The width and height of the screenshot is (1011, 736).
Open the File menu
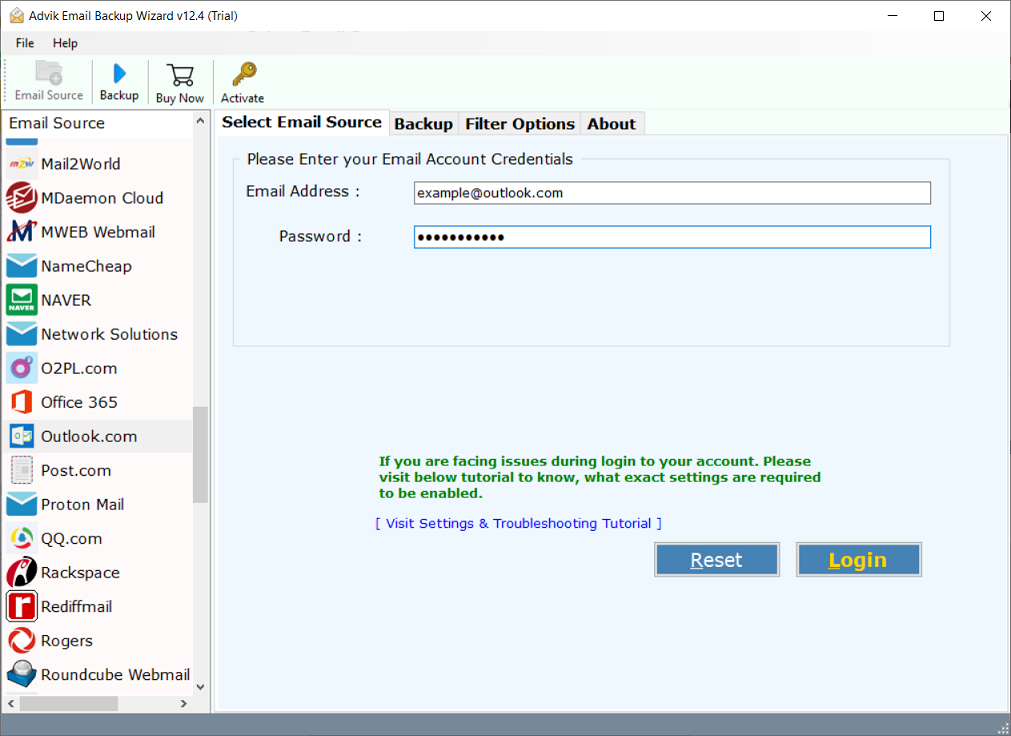[x=25, y=43]
